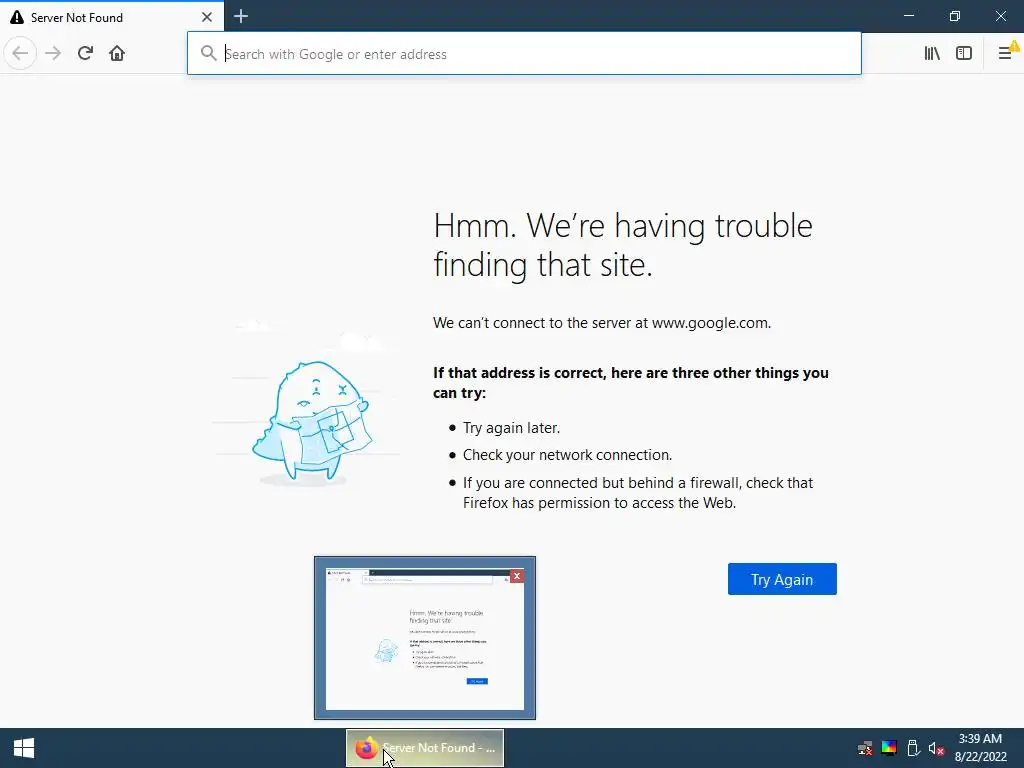Viewport: 1024px width, 768px height.
Task: Click the www.google.com server message
Action: (601, 323)
